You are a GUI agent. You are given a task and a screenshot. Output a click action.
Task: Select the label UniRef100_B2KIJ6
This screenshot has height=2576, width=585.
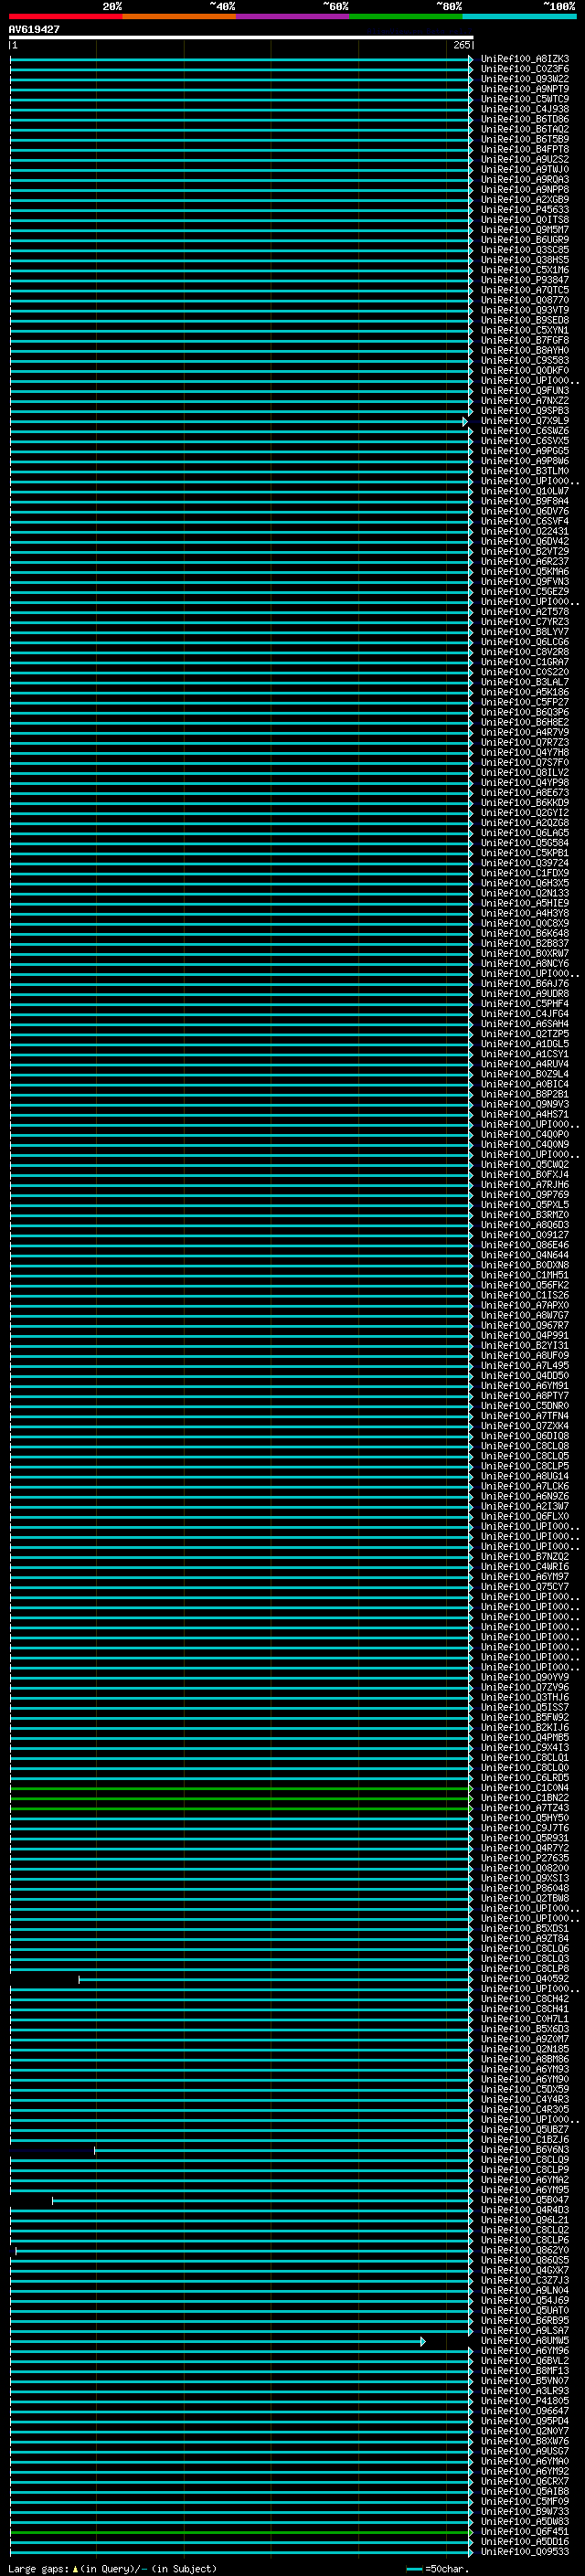525,1727
